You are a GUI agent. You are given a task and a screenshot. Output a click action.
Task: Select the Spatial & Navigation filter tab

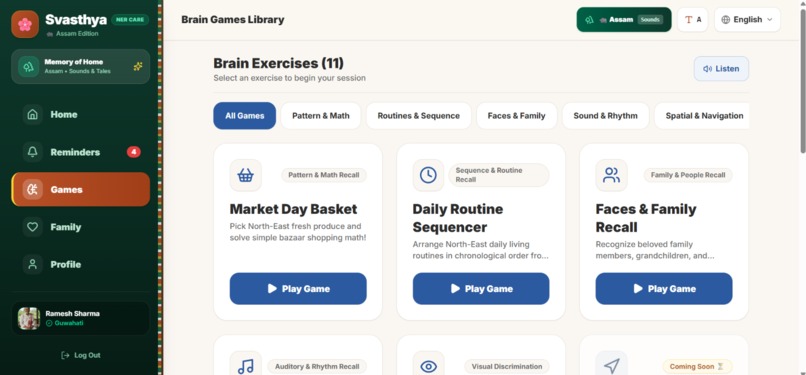702,116
